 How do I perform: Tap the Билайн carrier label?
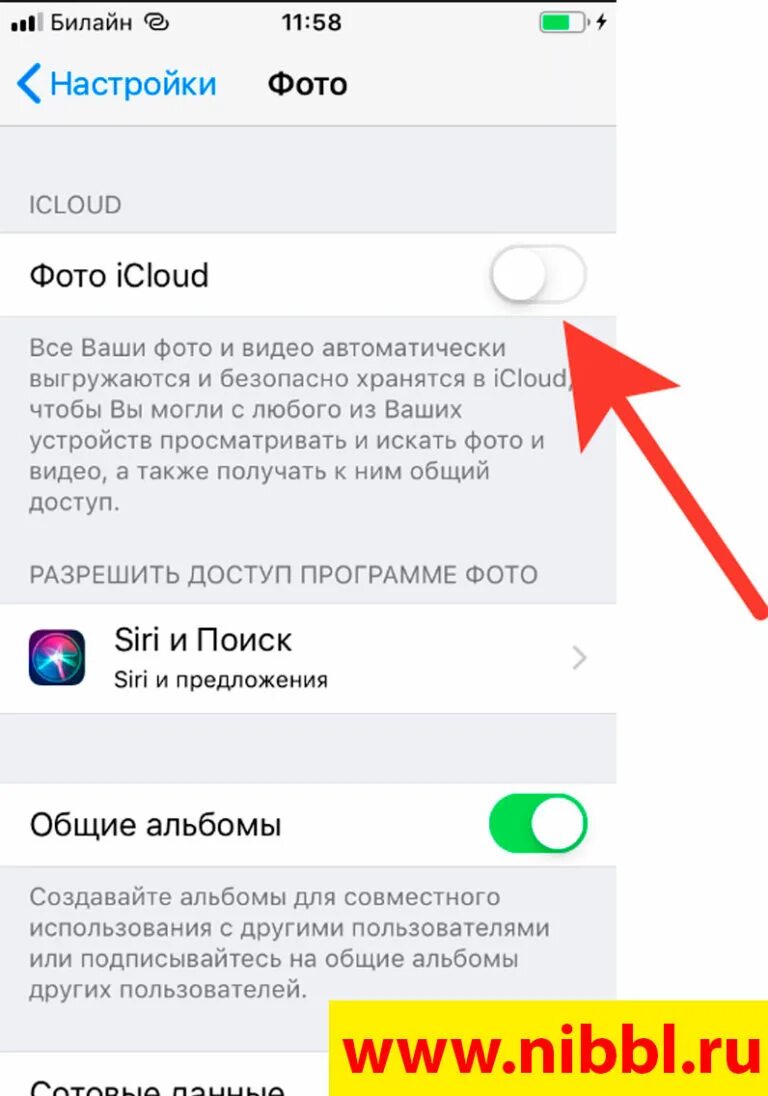[x=92, y=23]
